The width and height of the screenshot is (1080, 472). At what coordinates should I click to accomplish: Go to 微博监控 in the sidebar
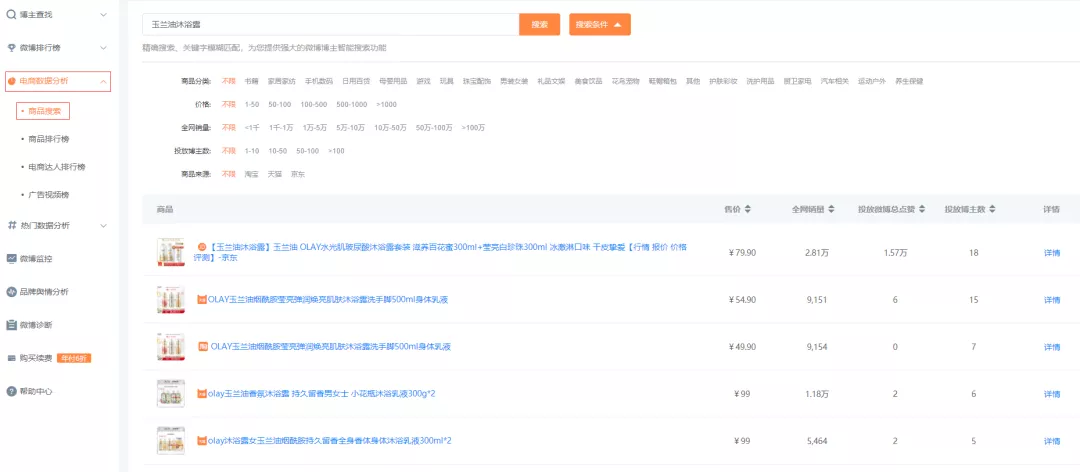36,258
